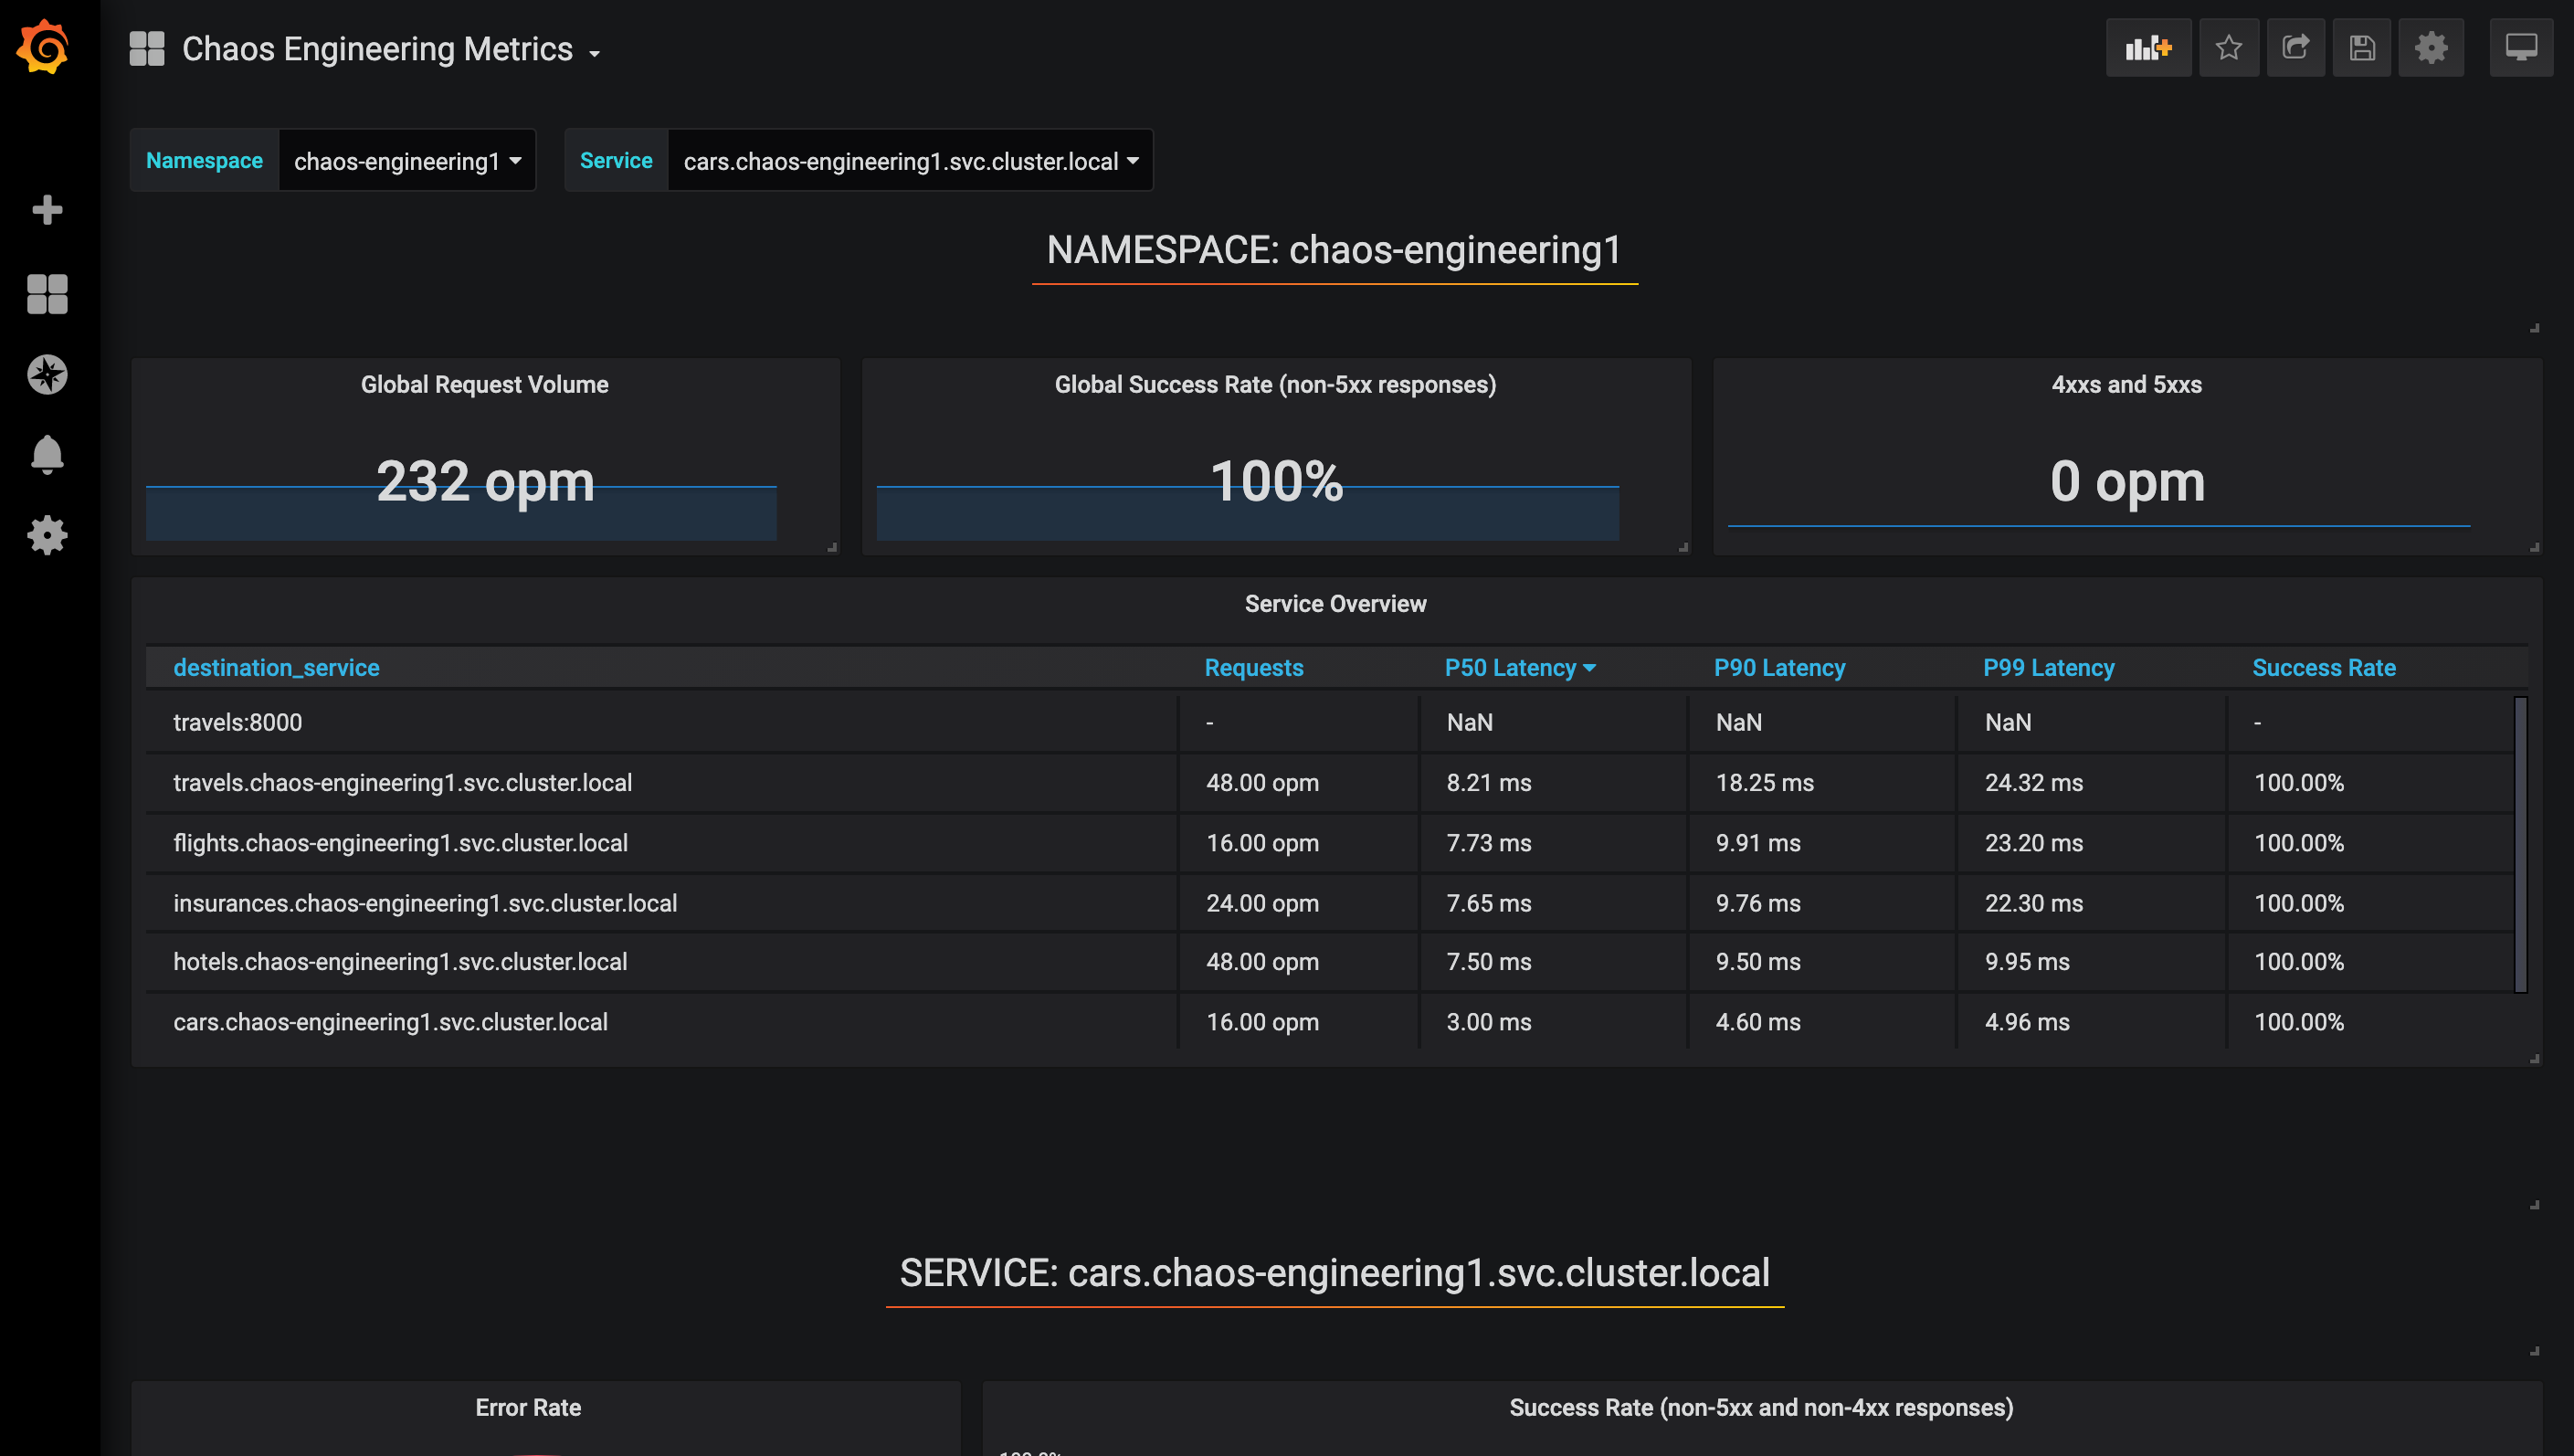Click the dashboard grid icon beside title
Image resolution: width=2574 pixels, height=1456 pixels.
click(147, 48)
